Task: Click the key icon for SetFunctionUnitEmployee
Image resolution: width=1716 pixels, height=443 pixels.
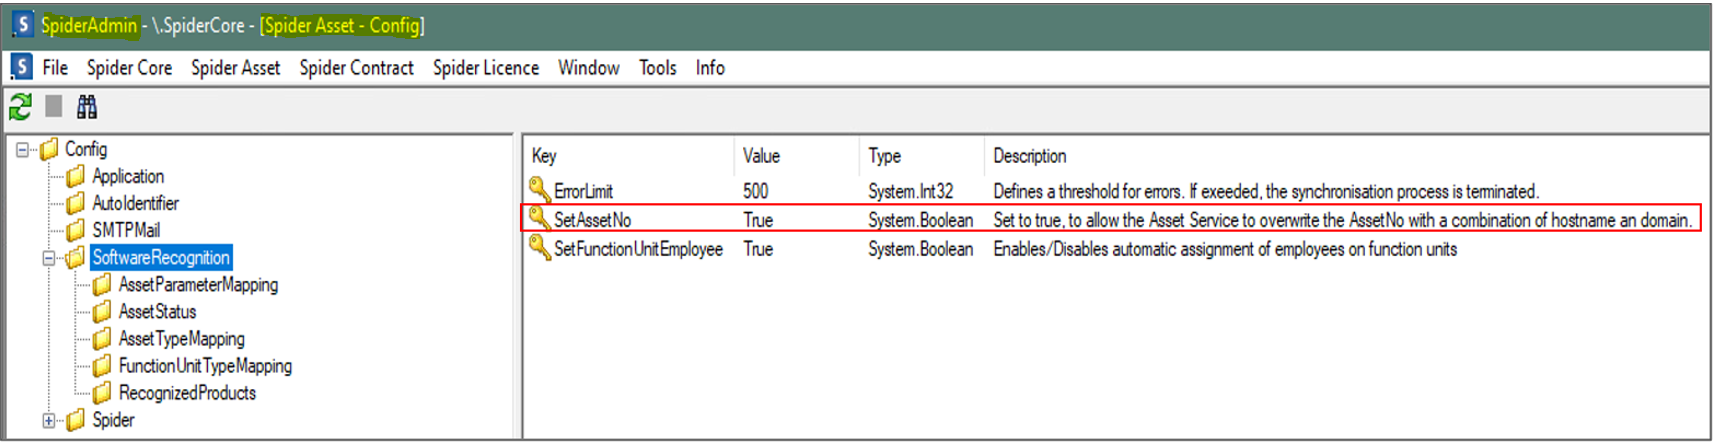Action: click(x=540, y=247)
